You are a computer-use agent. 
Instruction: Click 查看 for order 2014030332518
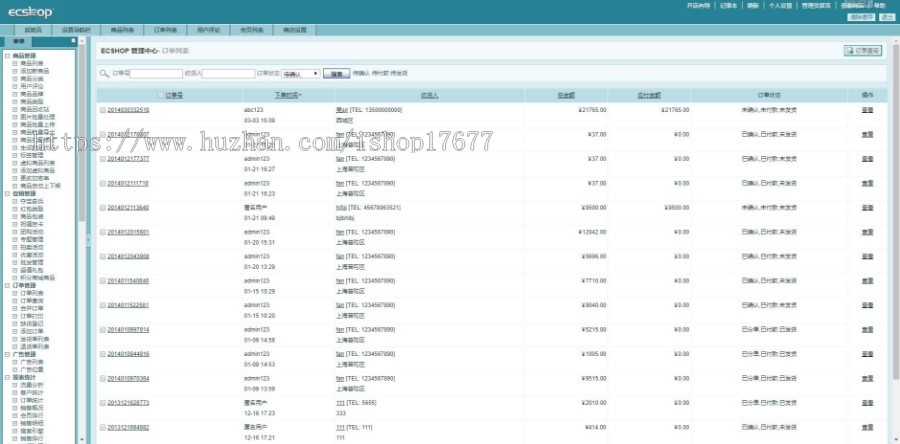click(867, 110)
